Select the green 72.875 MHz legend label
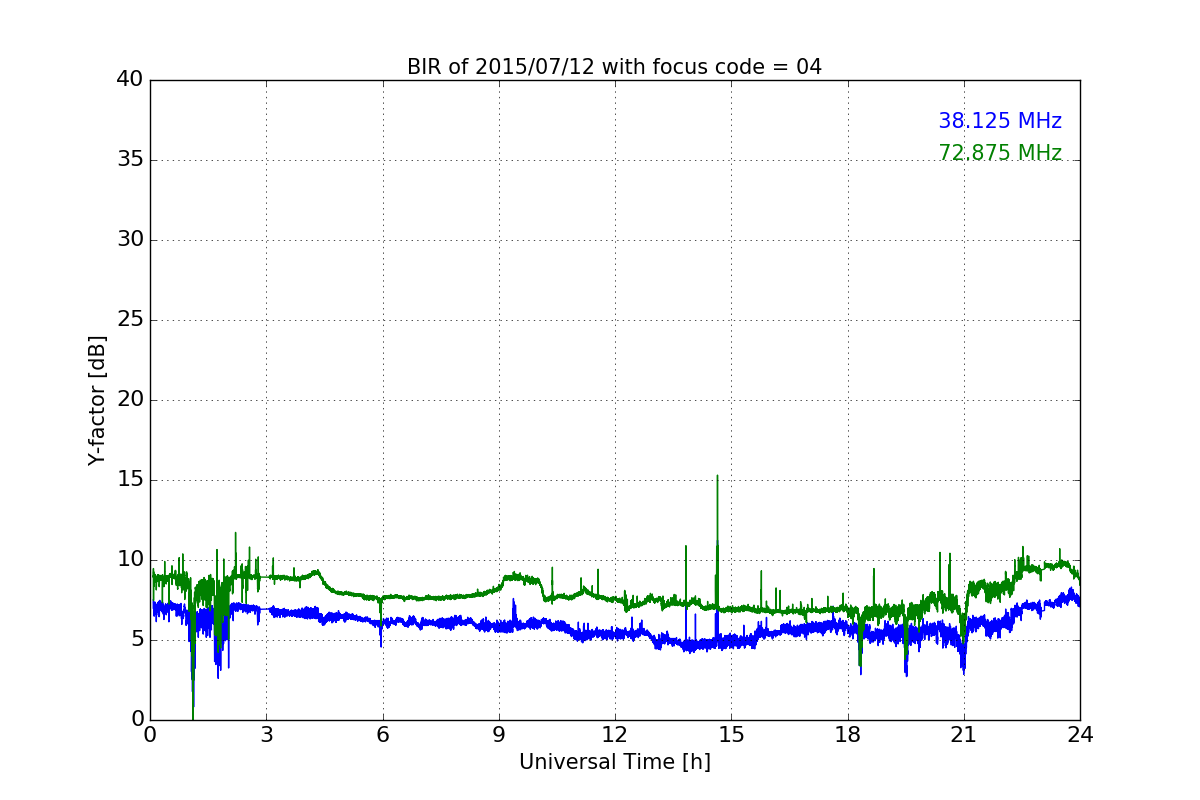 [x=1000, y=153]
